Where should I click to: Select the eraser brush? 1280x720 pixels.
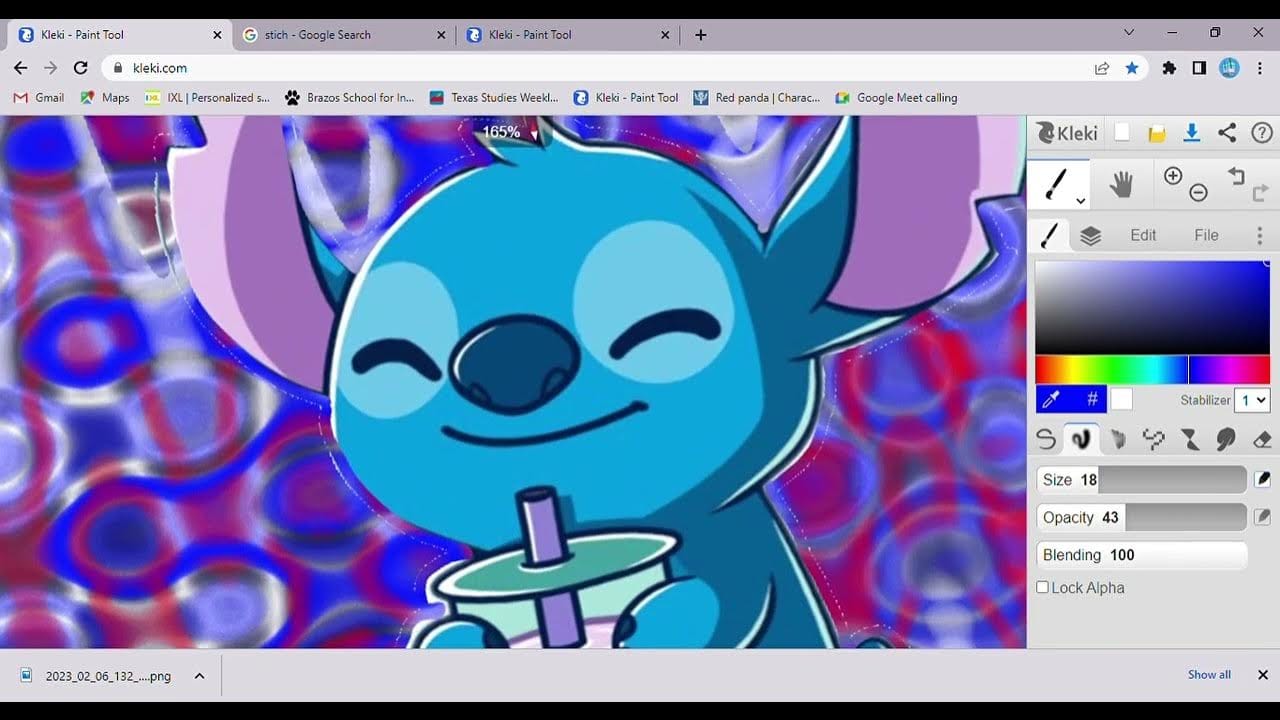click(1262, 438)
